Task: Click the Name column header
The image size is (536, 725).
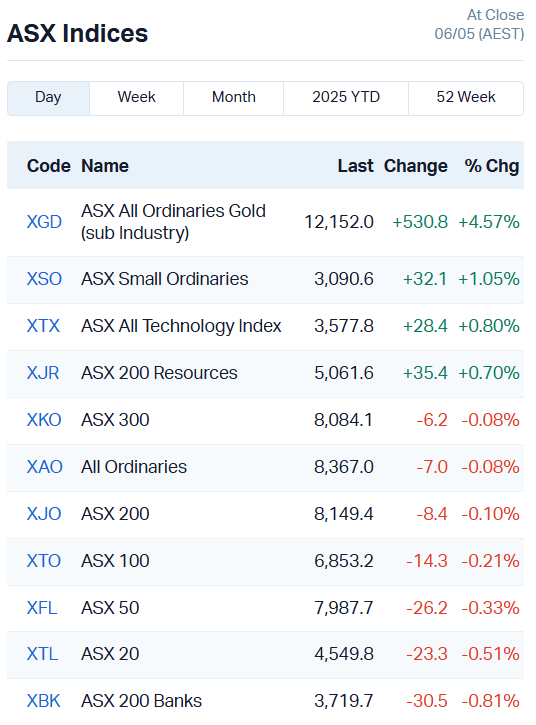Action: (105, 166)
